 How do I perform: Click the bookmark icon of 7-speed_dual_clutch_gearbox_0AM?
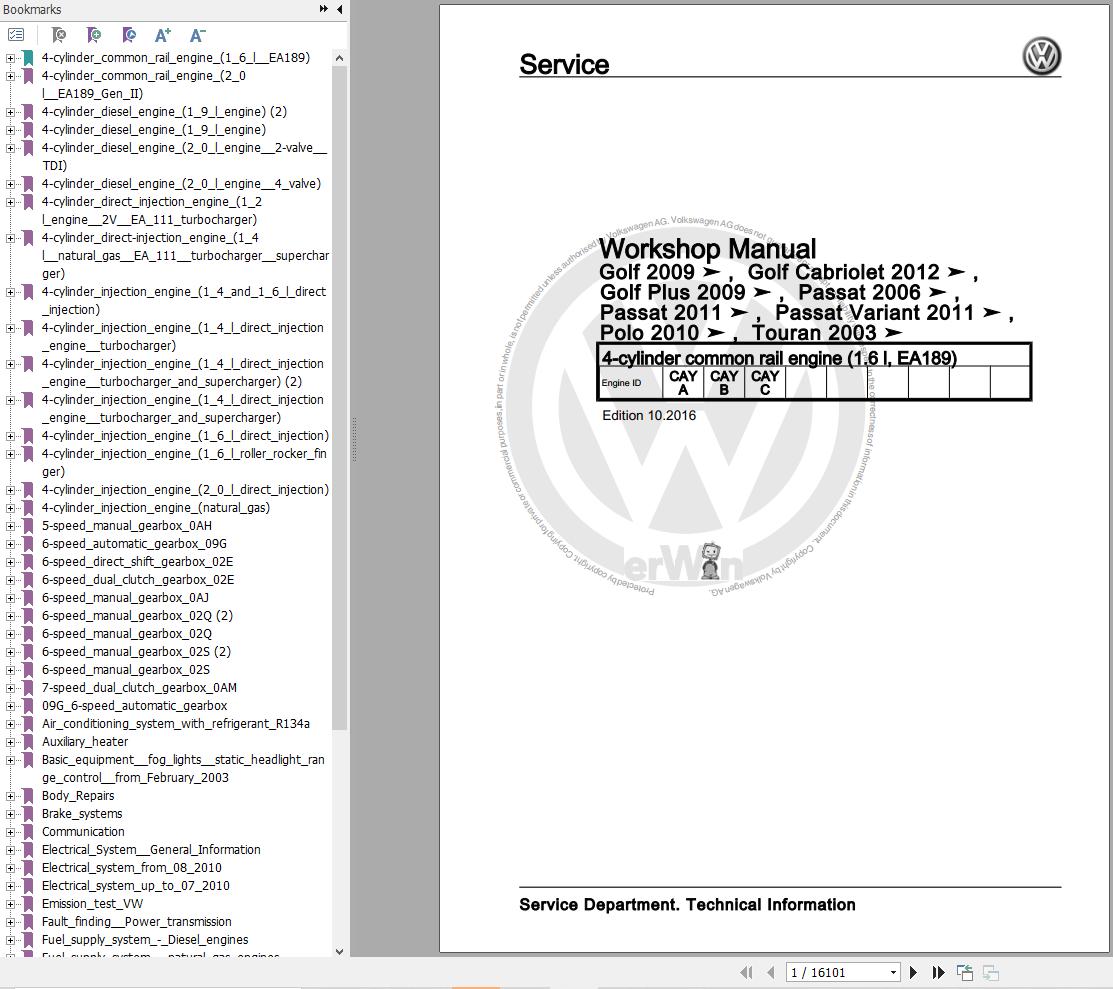tap(28, 688)
